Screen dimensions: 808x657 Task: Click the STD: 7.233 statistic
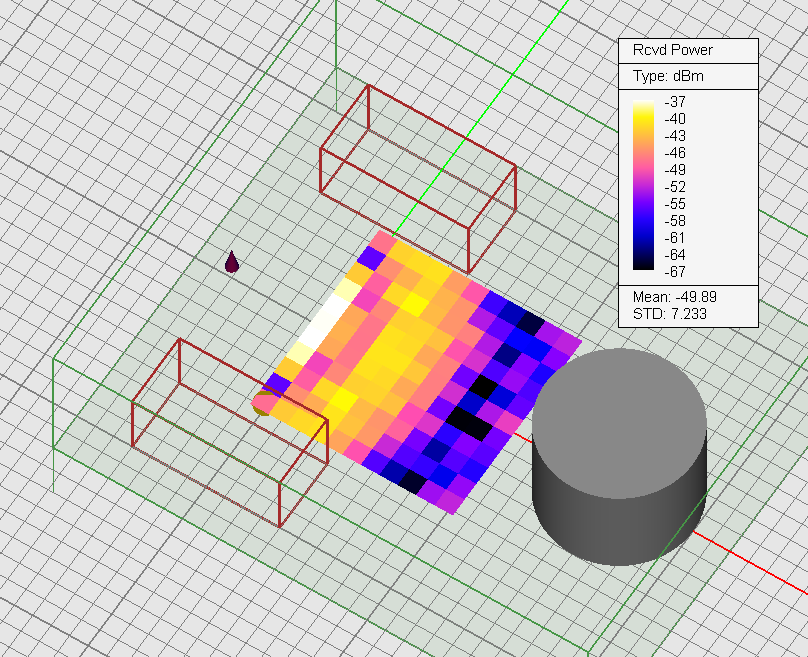(667, 313)
